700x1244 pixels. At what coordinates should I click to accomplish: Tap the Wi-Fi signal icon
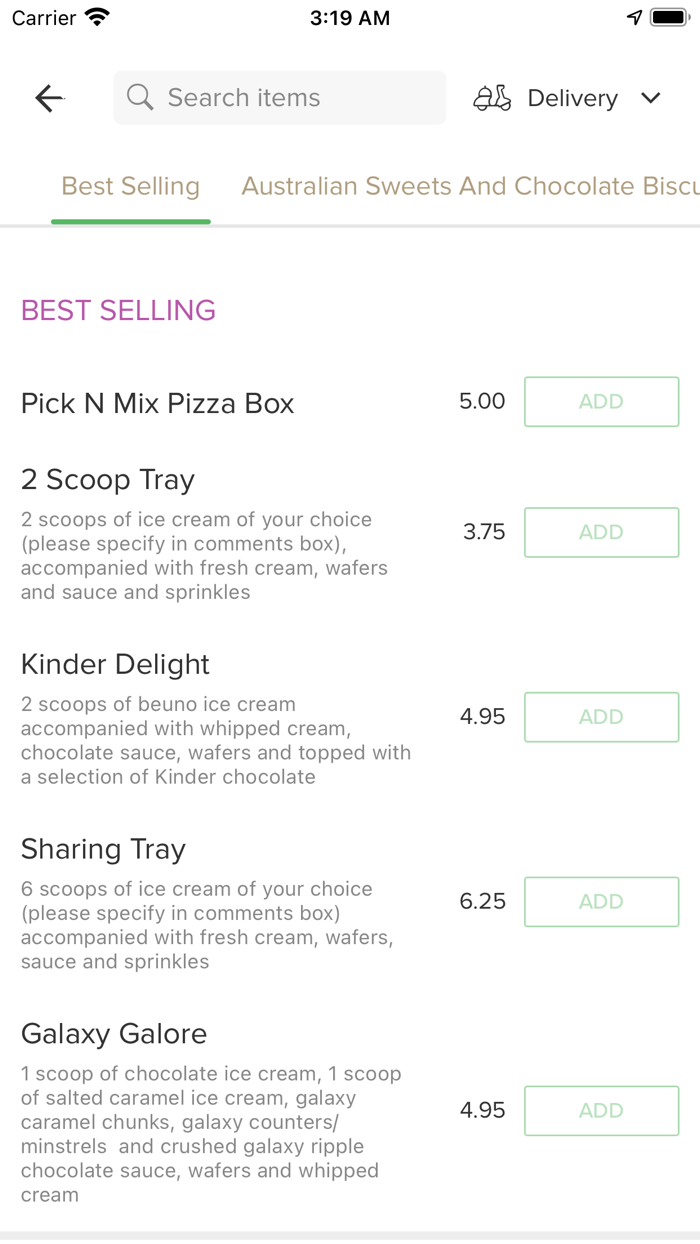click(97, 17)
